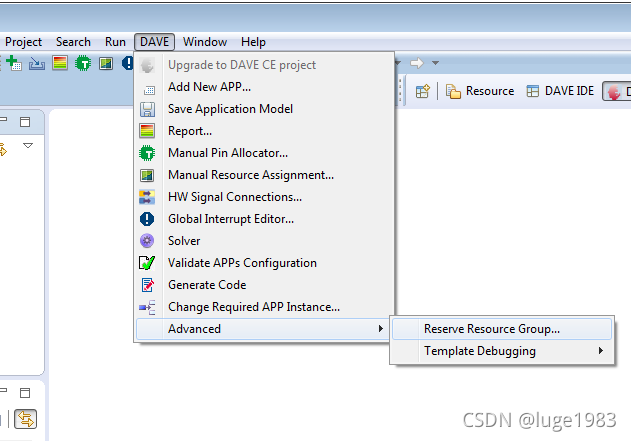Choose Save Application Model
This screenshot has width=631, height=441.
click(x=264, y=109)
